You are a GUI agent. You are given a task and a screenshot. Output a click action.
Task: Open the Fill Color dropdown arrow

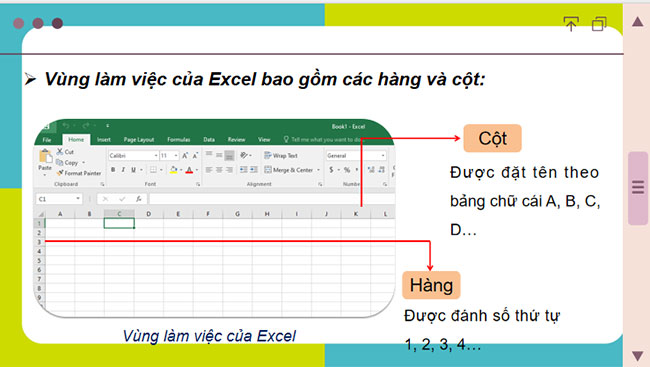[181, 170]
